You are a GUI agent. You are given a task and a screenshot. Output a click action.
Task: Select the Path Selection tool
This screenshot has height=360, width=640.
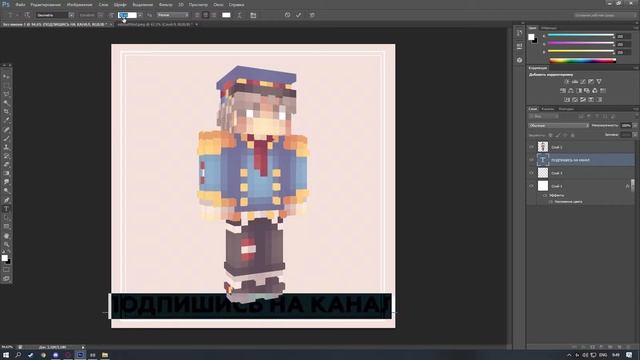(x=6, y=218)
